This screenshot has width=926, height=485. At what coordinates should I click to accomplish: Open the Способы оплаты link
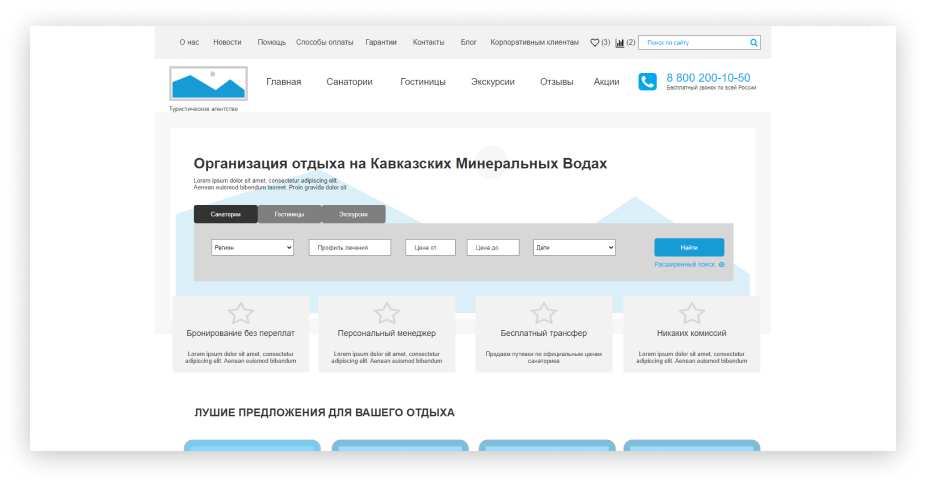pyautogui.click(x=325, y=43)
